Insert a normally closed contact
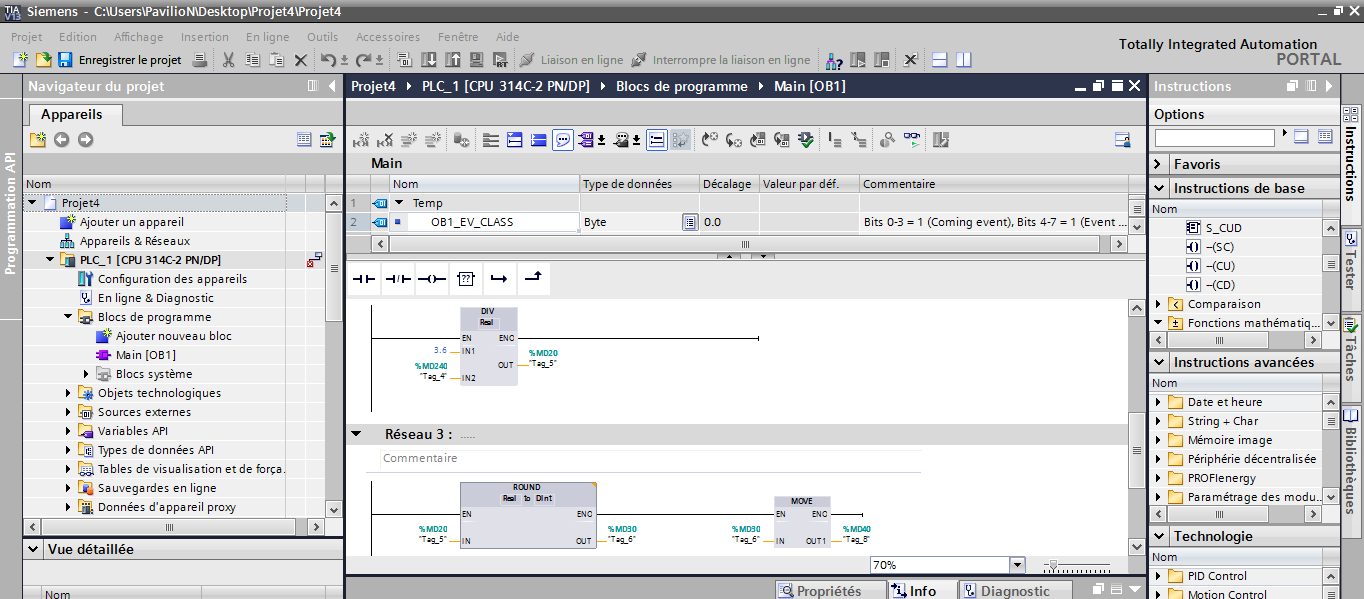1364x599 pixels. tap(398, 279)
